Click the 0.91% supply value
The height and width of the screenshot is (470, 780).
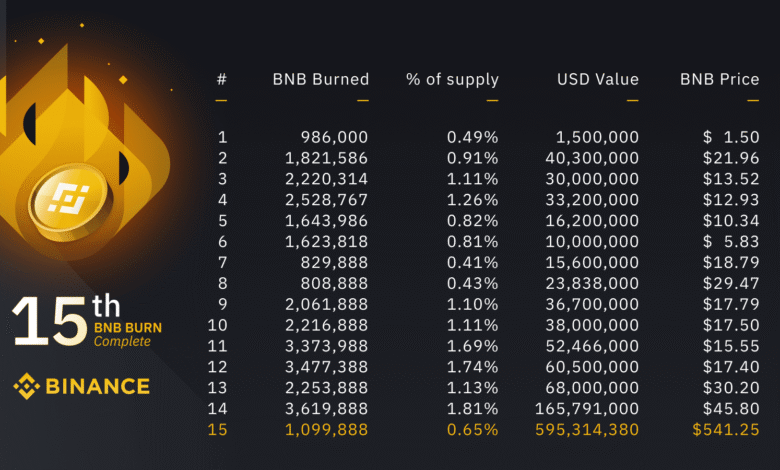click(473, 158)
